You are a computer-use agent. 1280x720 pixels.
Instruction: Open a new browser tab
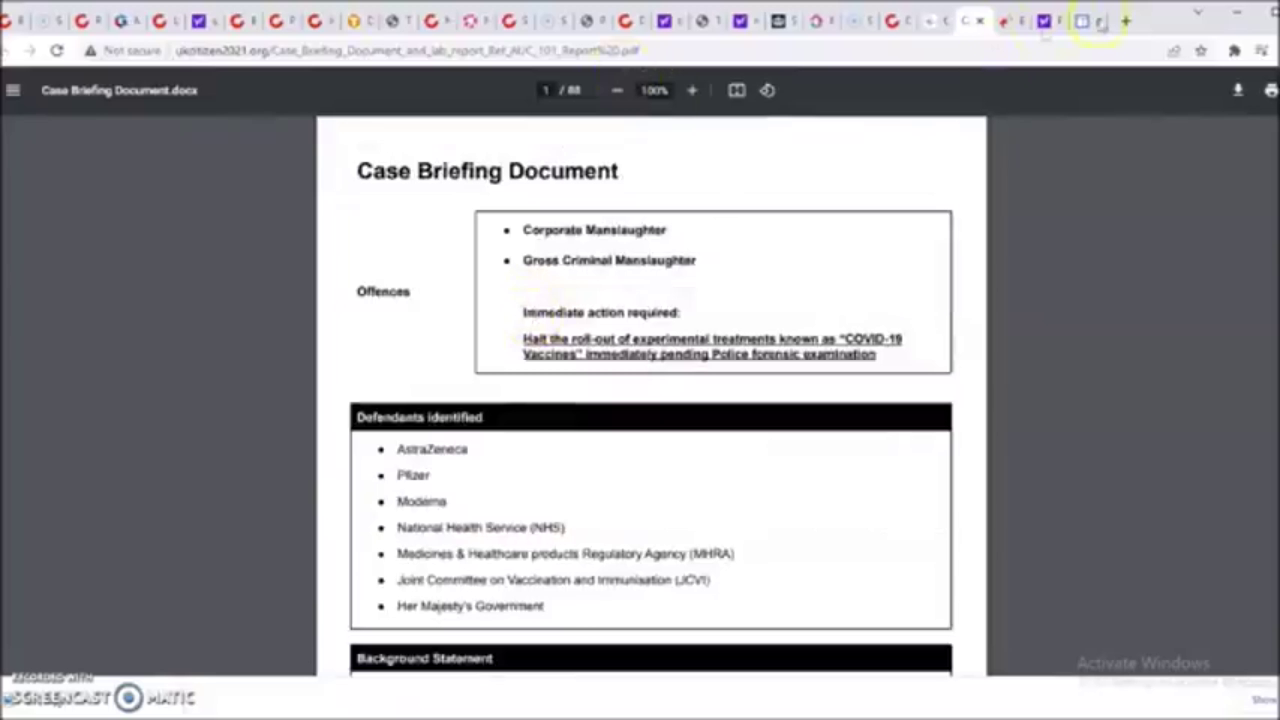click(1126, 21)
